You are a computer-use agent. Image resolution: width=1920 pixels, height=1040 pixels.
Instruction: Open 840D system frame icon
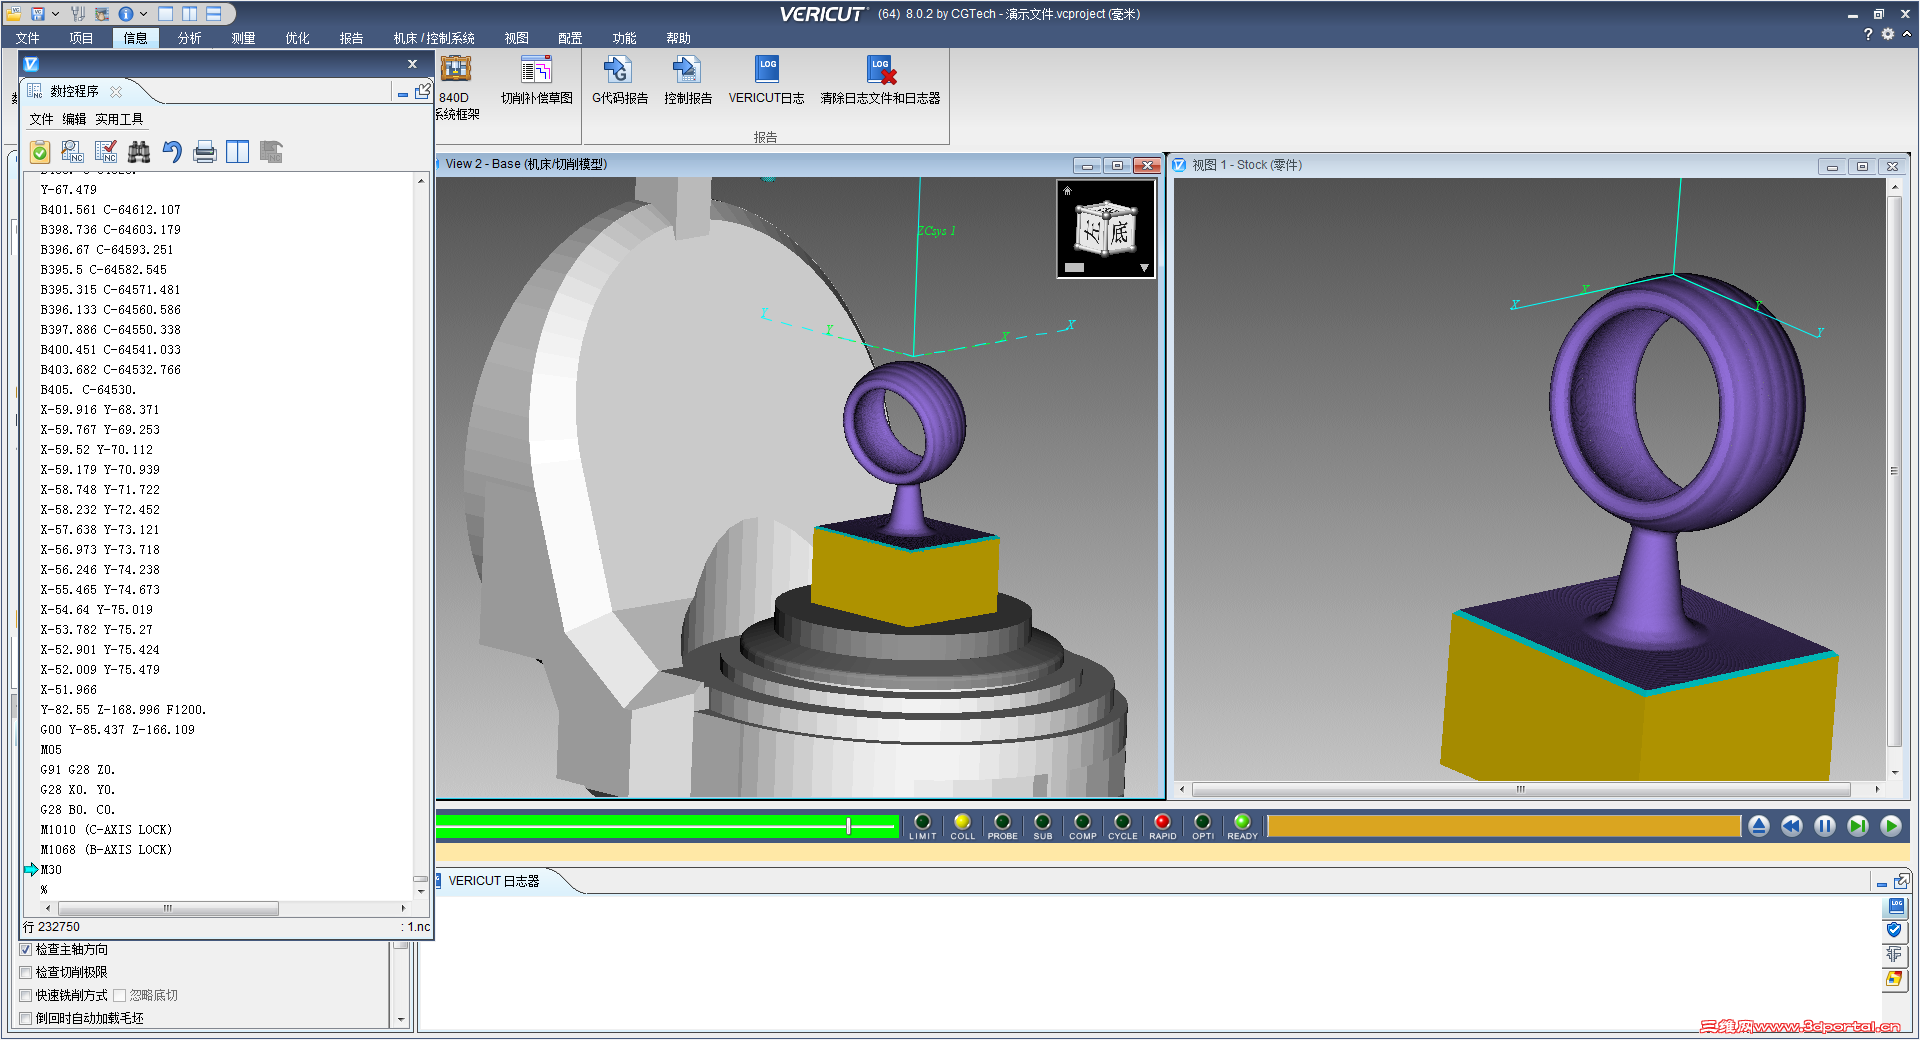point(456,69)
